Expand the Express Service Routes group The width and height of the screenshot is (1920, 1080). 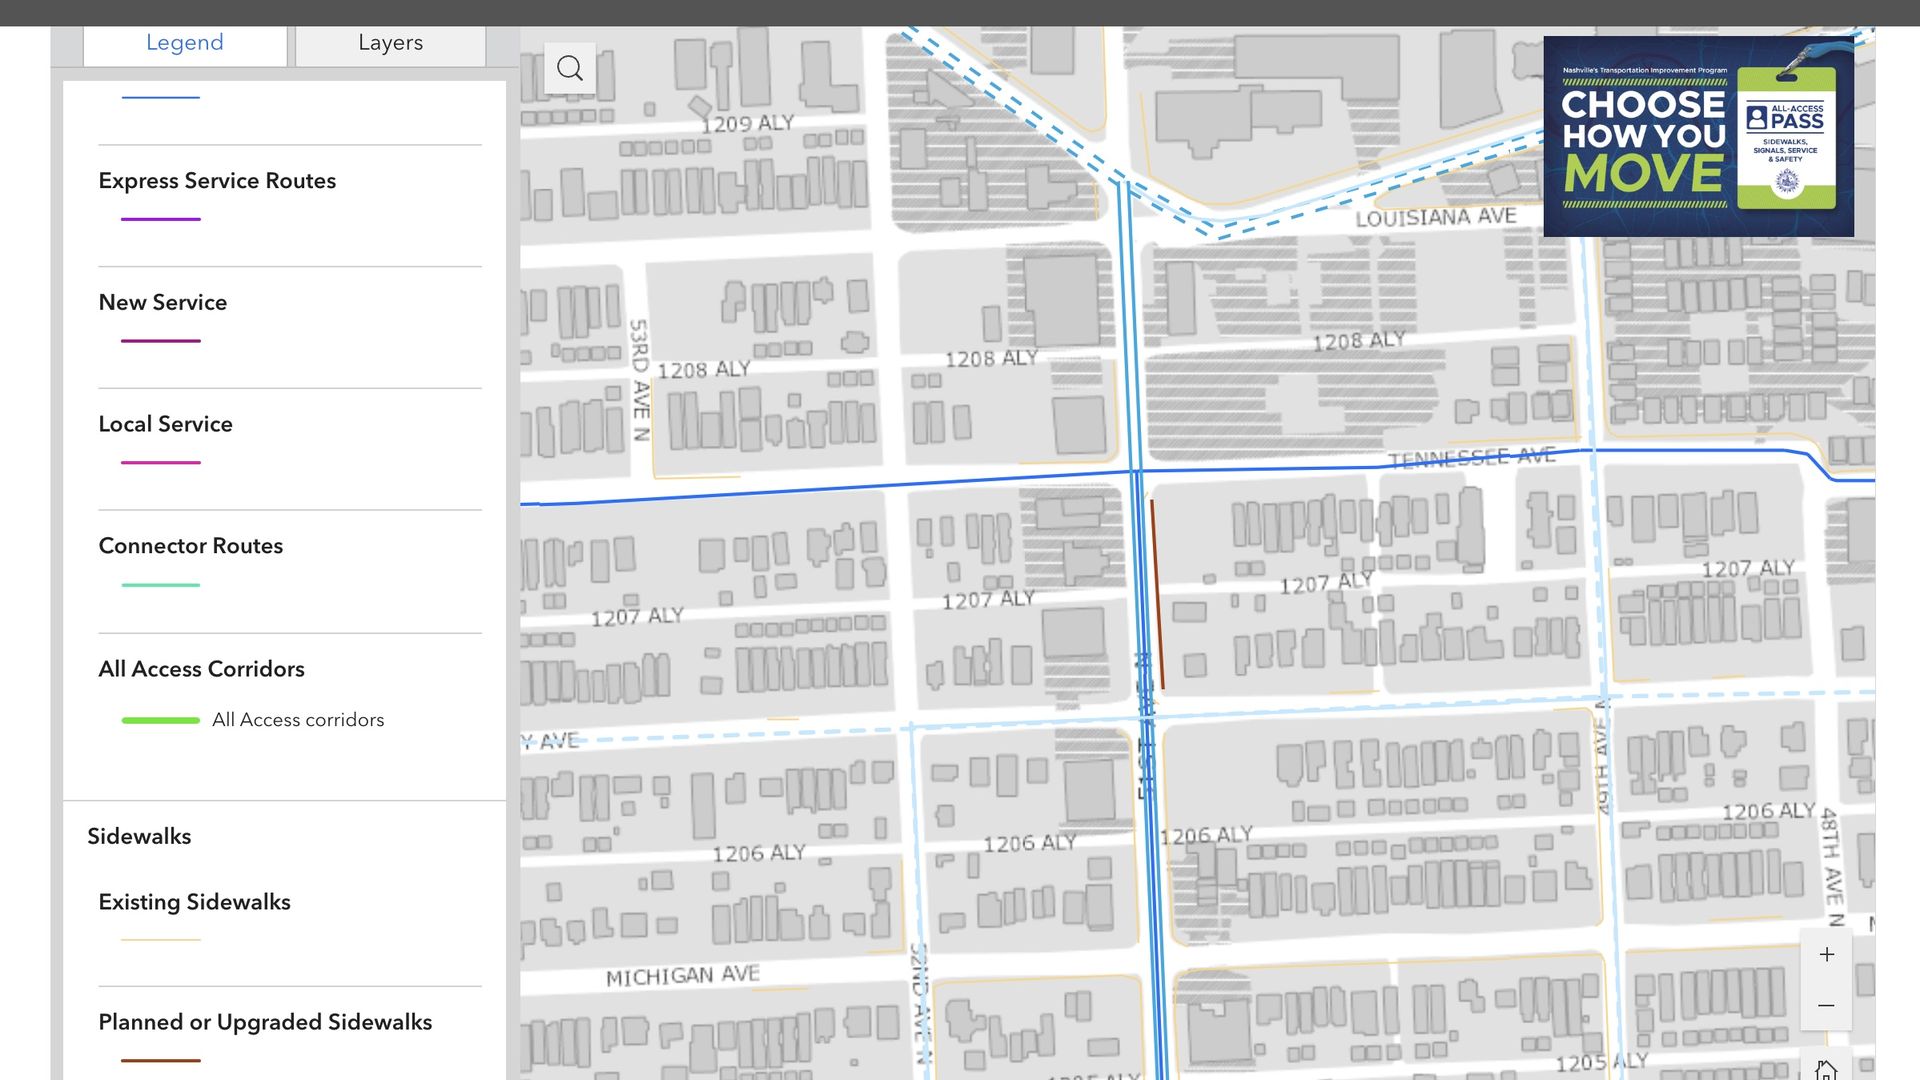pos(216,181)
